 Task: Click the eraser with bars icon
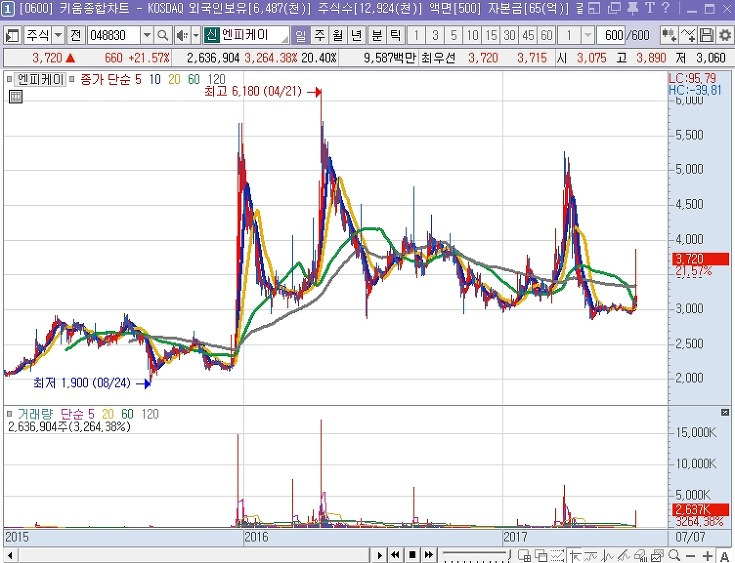[x=640, y=555]
